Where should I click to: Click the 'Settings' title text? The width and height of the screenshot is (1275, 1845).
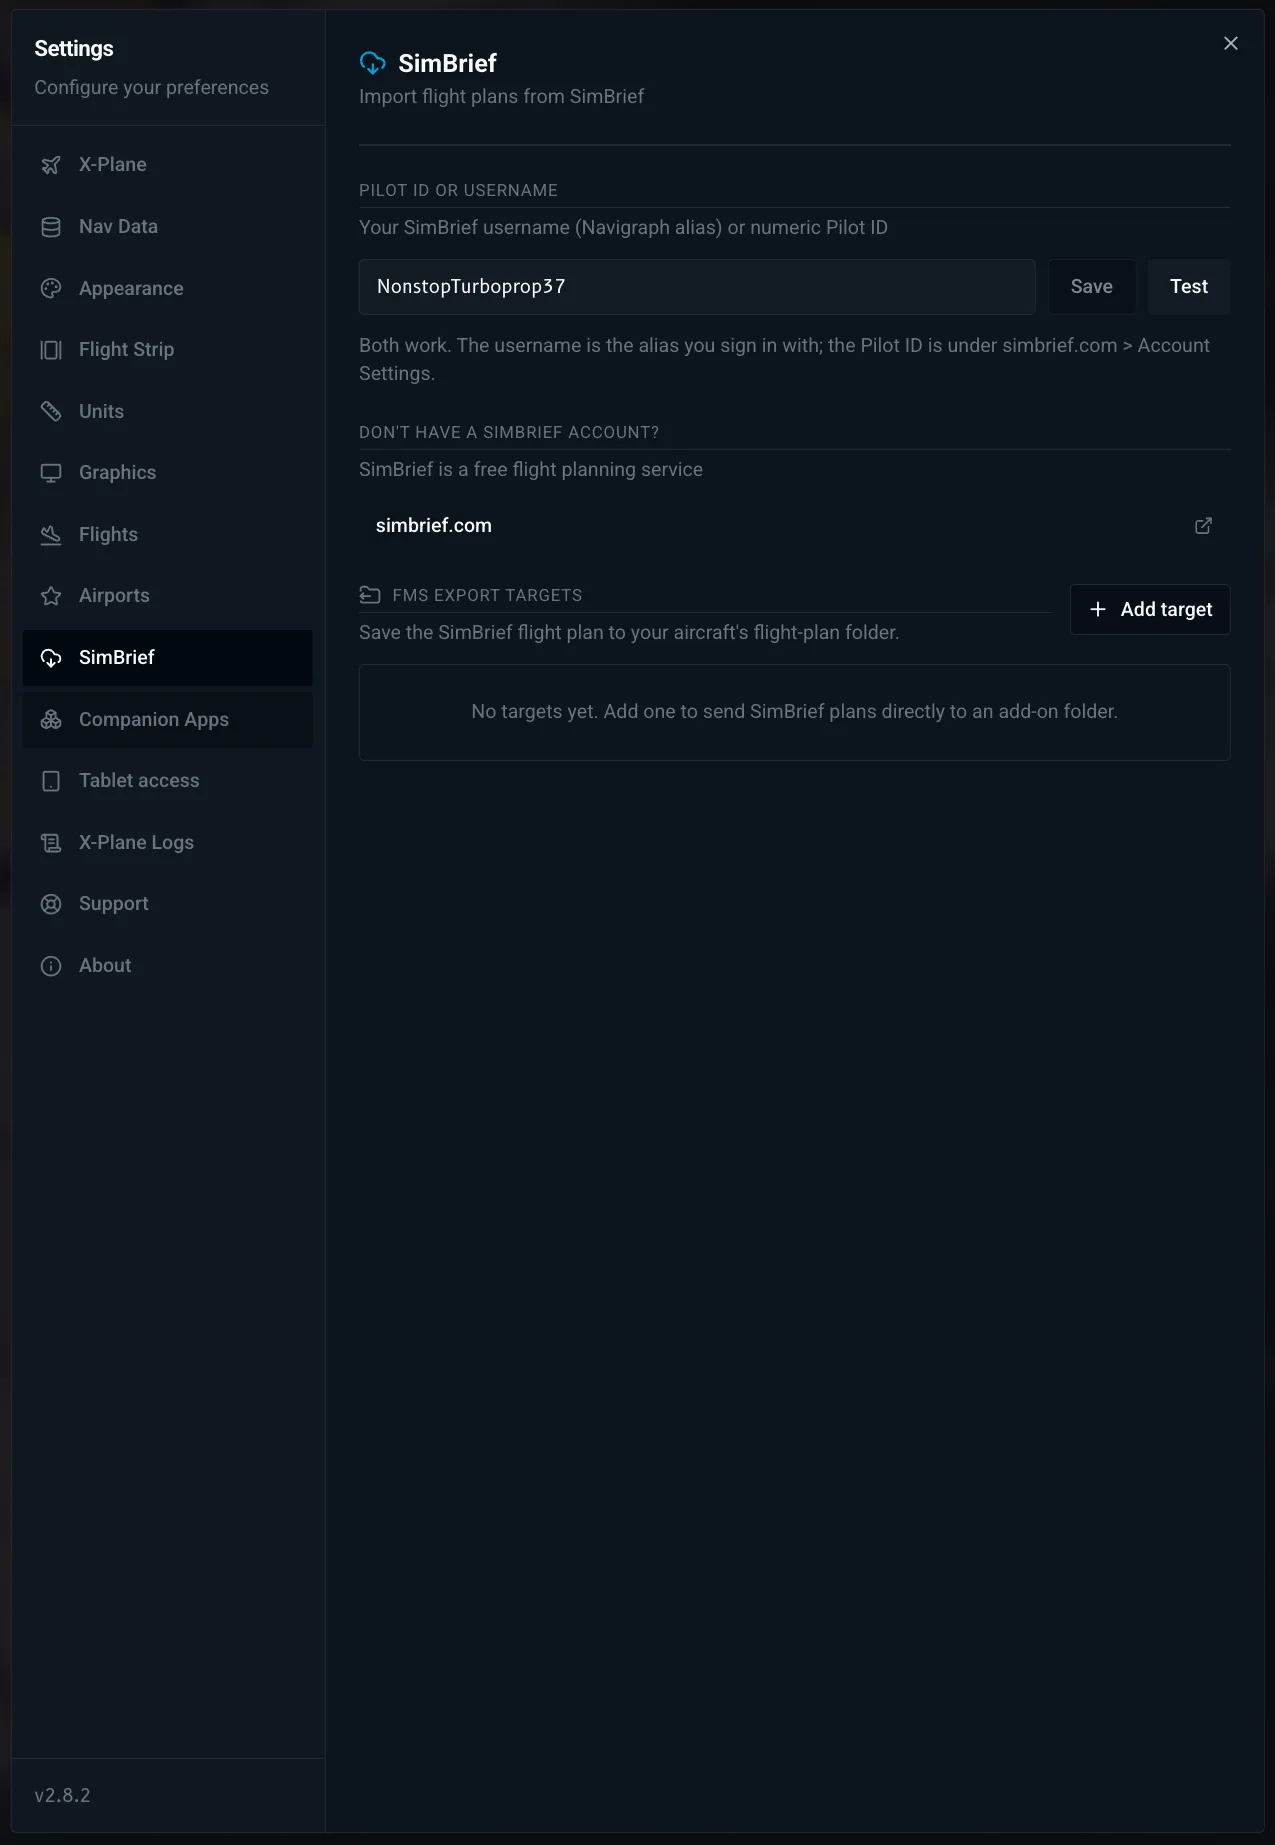(74, 49)
